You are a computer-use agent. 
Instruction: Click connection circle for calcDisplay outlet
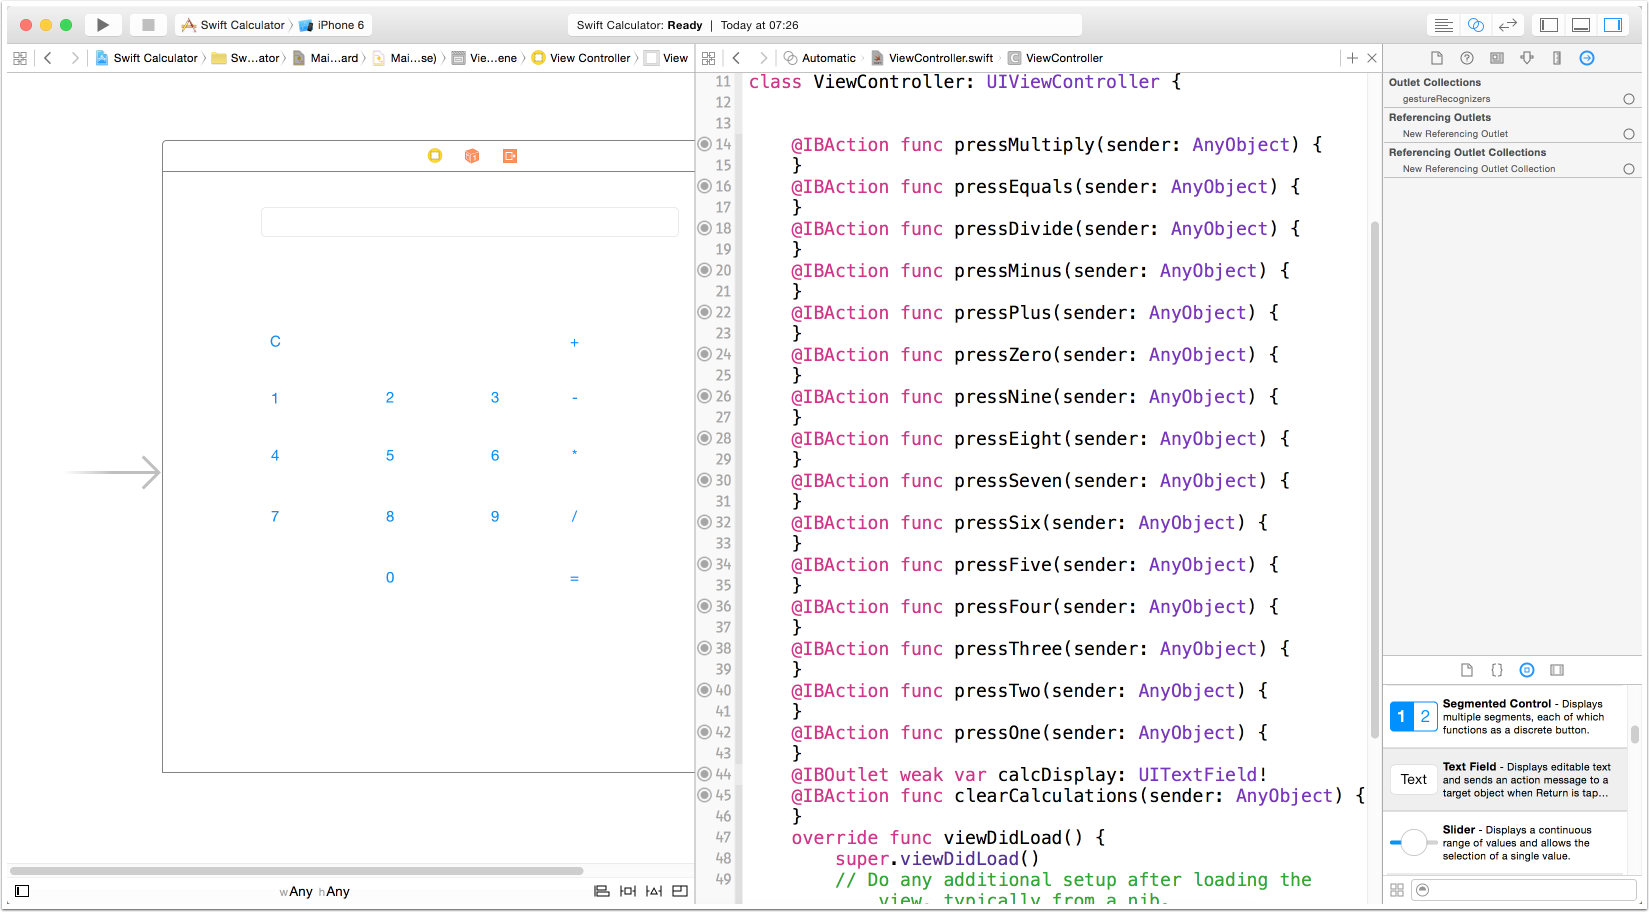tap(704, 774)
